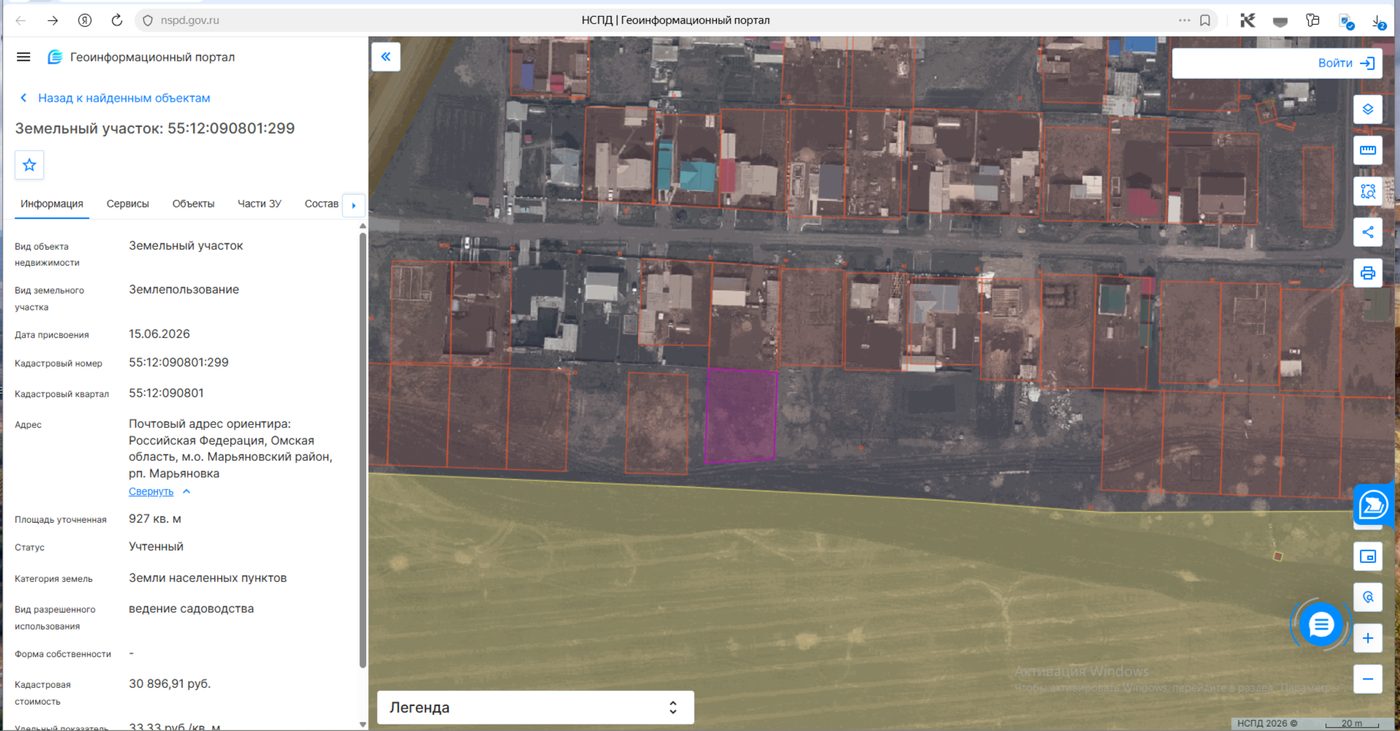Open the main hamburger menu
This screenshot has height=731, width=1400.
click(24, 57)
